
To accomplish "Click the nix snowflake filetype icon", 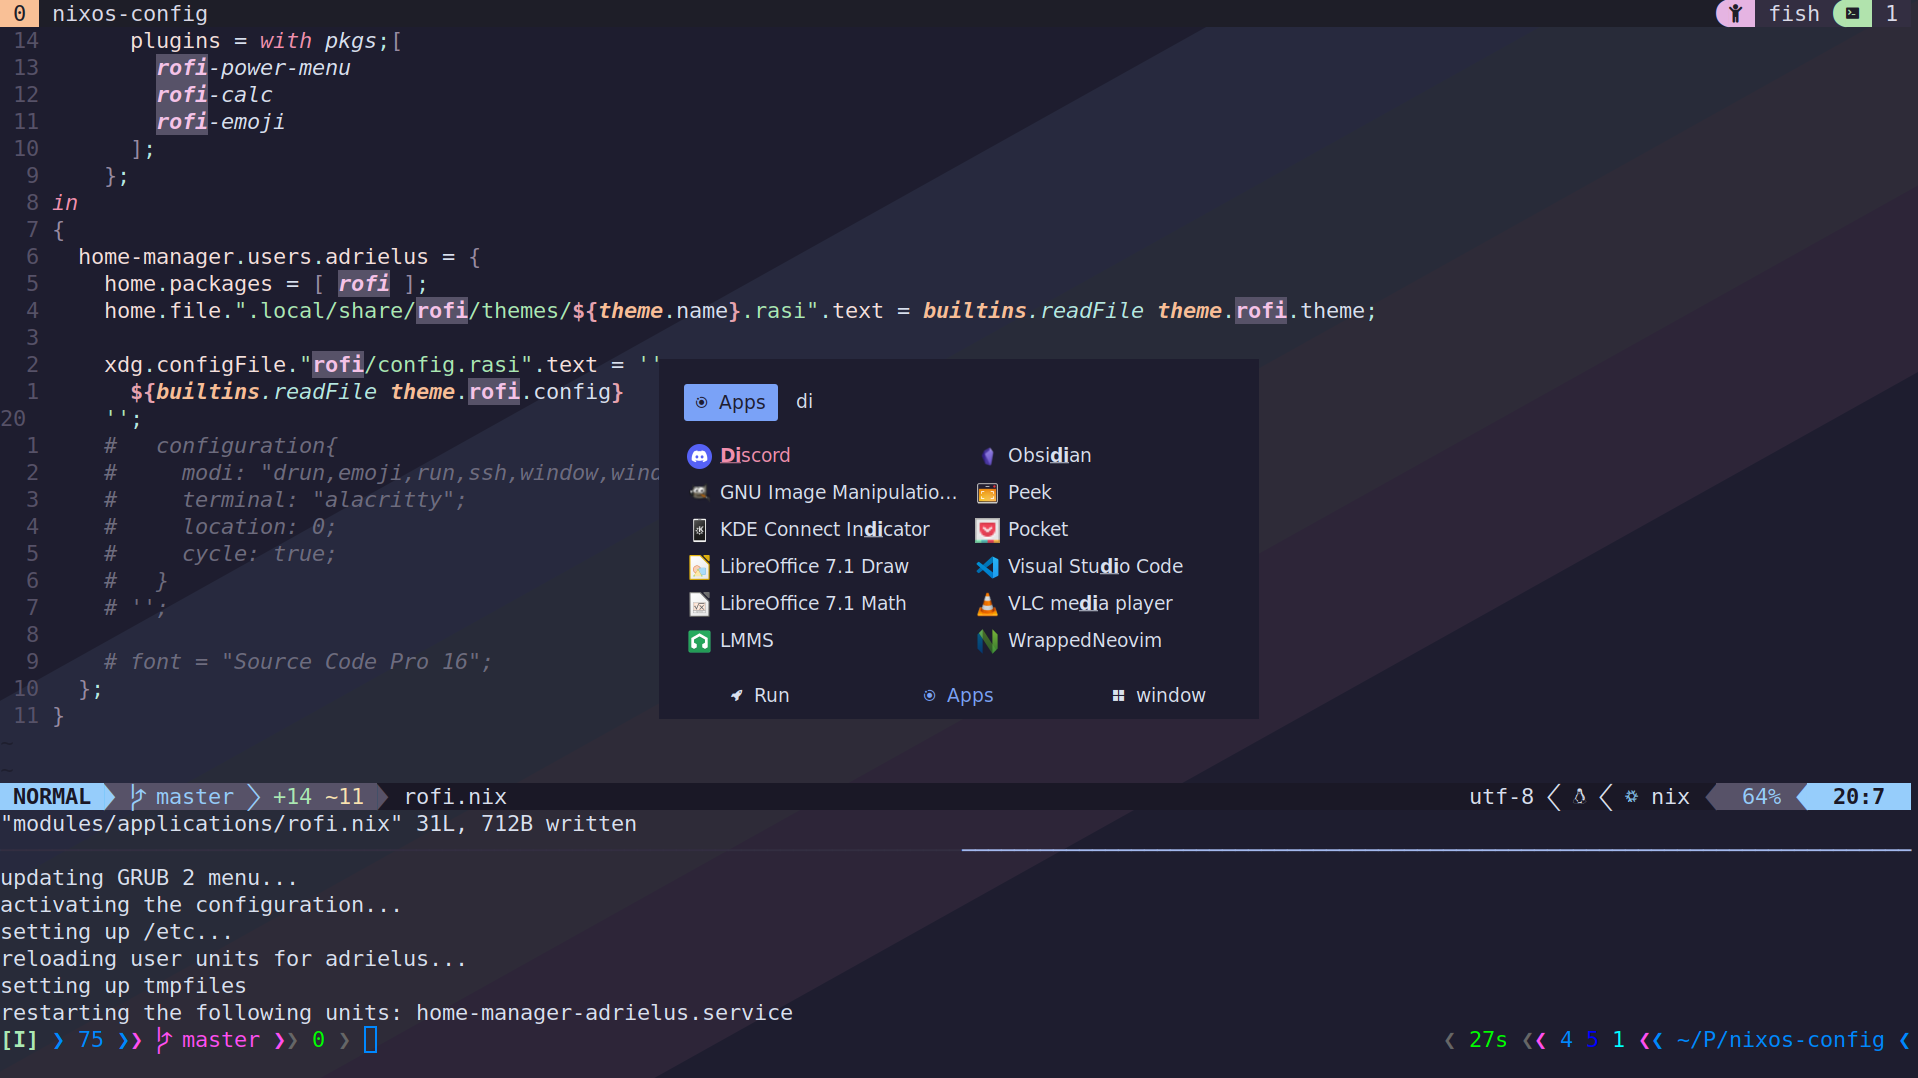I will click(1632, 797).
